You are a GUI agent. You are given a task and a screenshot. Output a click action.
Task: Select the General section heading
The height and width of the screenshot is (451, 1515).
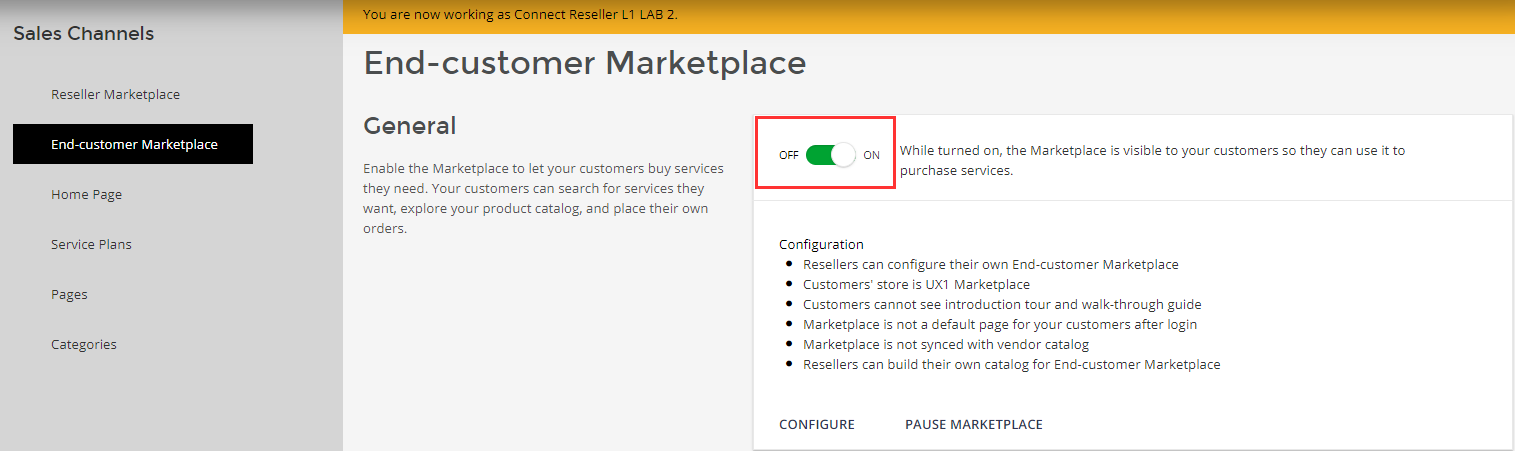(409, 125)
